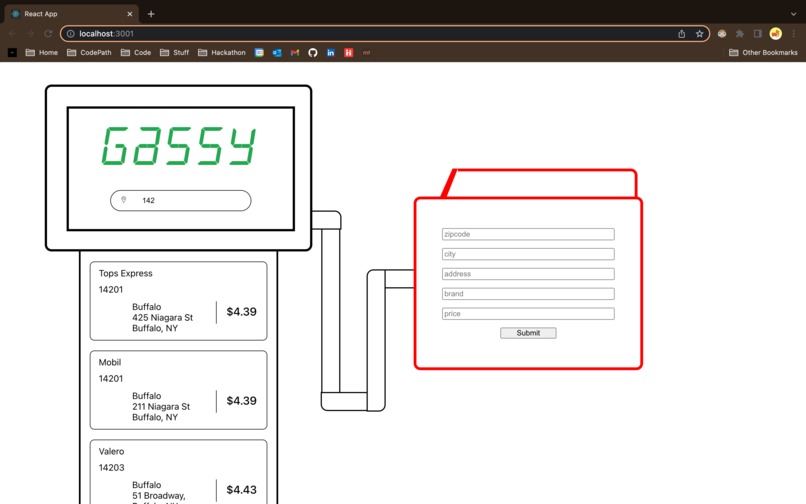
Task: Click the 425 Niagara St address
Action: point(162,317)
